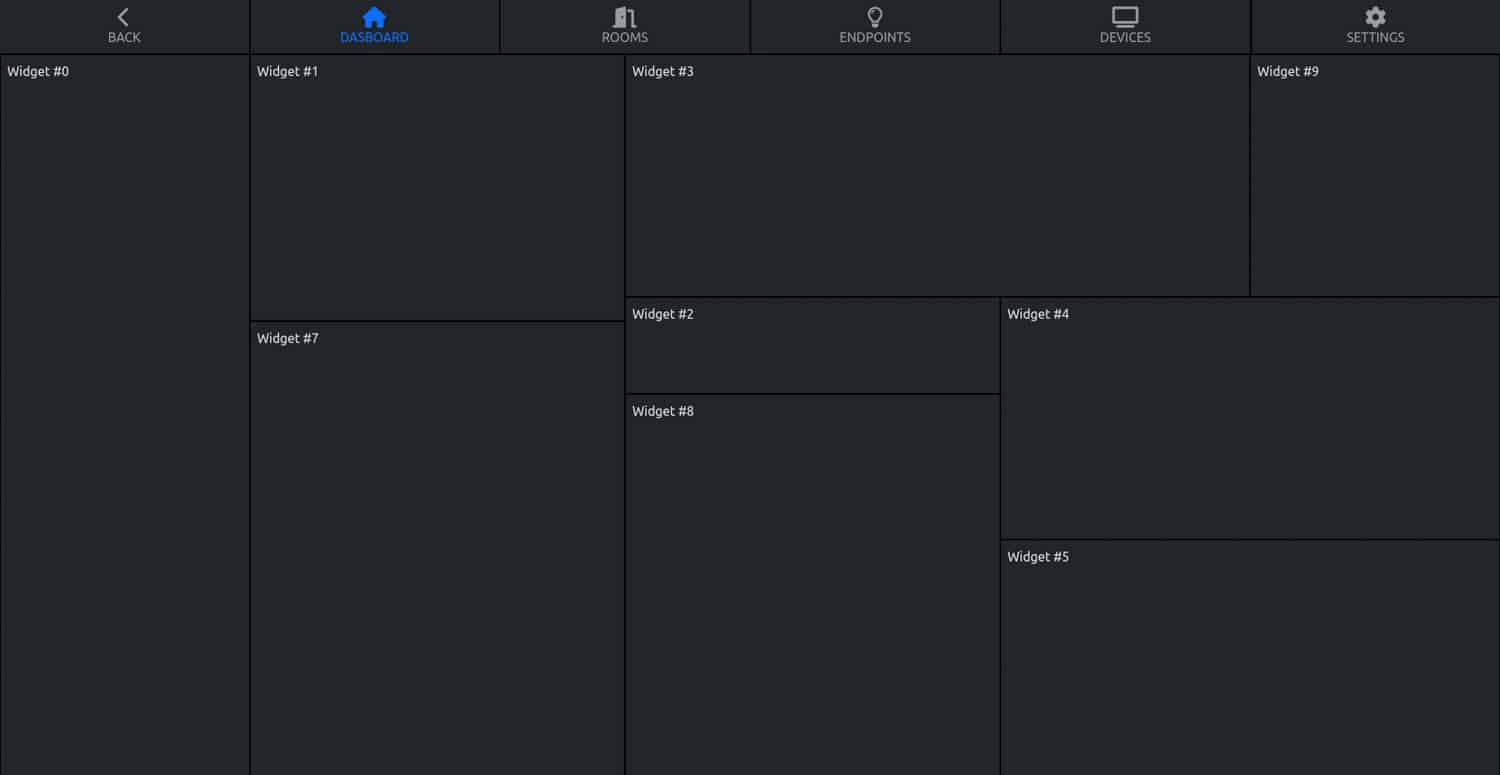
Task: Click the back arrow chevron icon
Action: tap(123, 17)
